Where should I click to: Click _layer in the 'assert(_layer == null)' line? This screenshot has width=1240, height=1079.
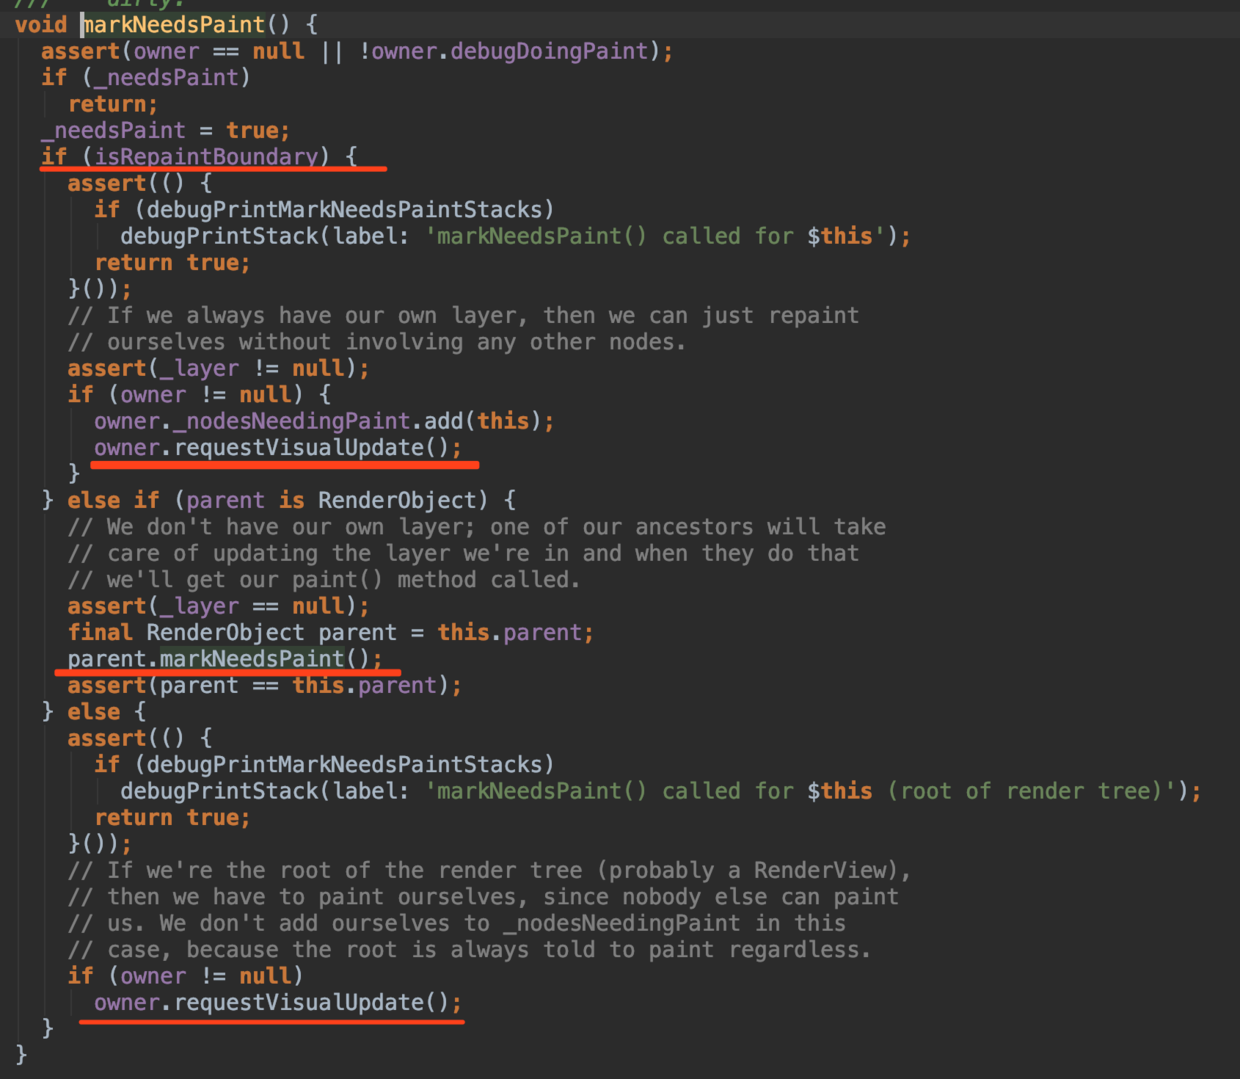(x=199, y=607)
